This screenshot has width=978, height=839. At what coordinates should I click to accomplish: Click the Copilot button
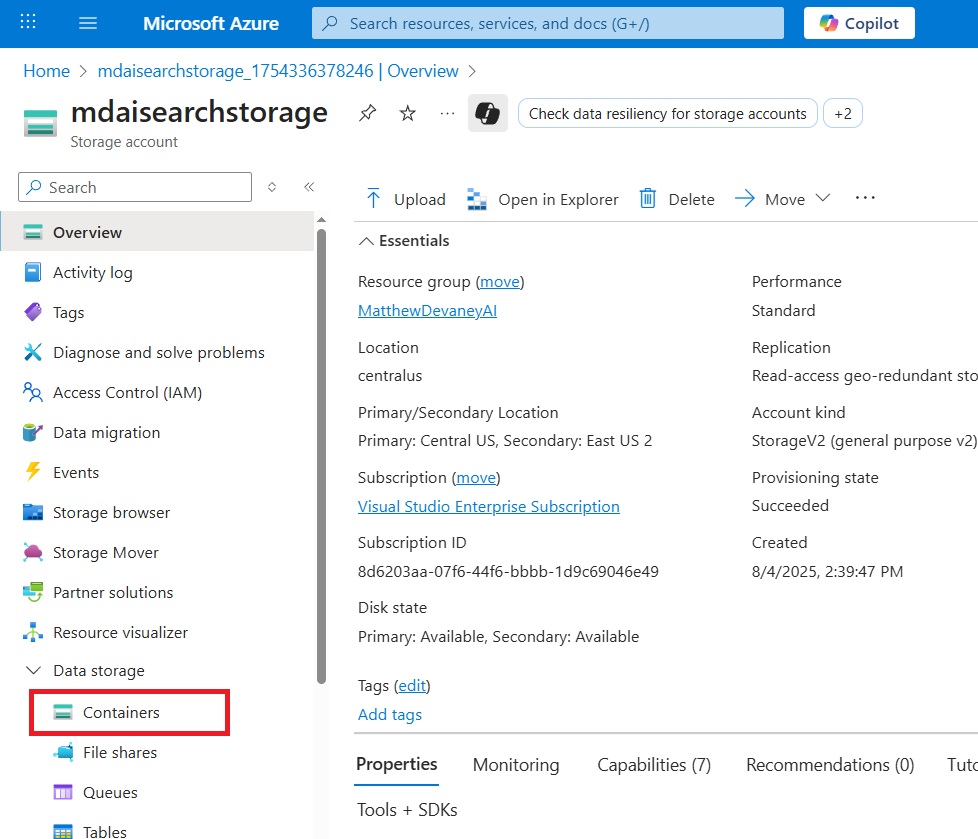[859, 23]
